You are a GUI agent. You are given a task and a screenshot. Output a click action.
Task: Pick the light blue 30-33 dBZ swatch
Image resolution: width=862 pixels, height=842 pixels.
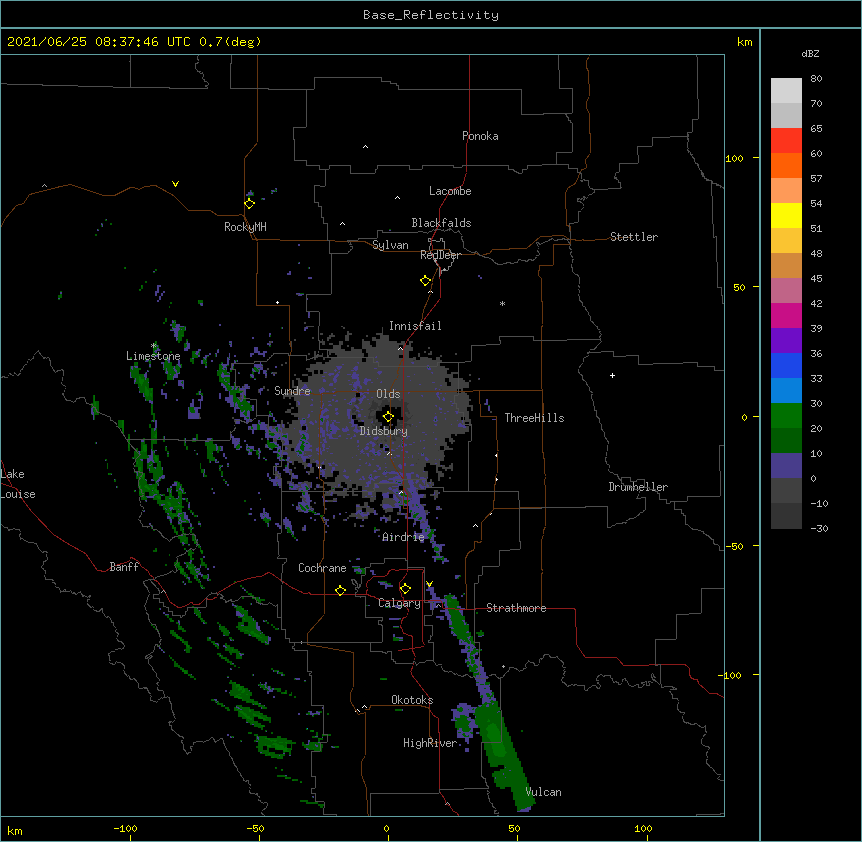[x=786, y=391]
